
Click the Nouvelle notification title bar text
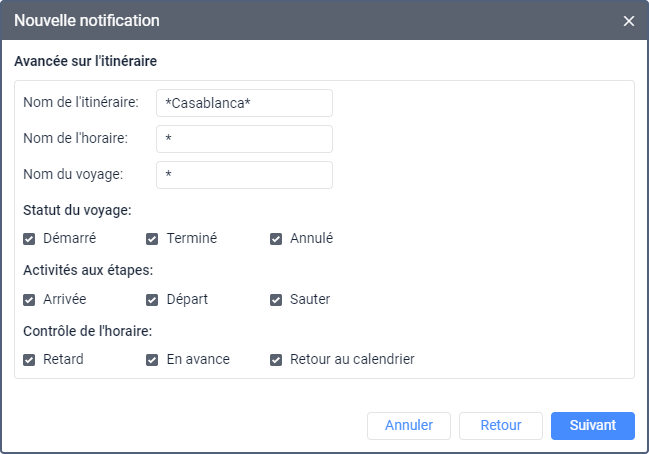86,21
